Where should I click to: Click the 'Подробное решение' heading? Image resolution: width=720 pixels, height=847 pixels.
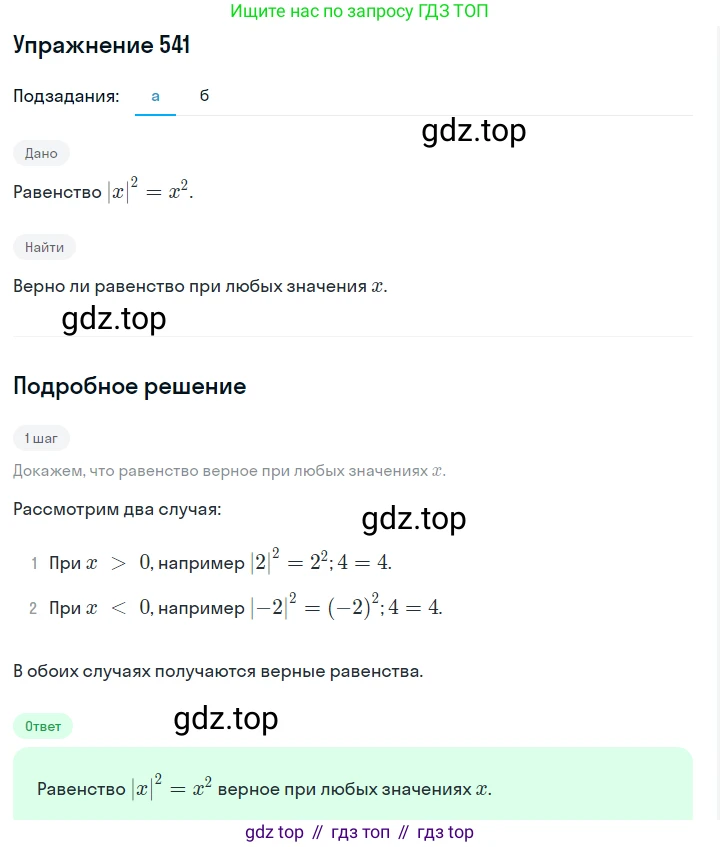(x=130, y=386)
